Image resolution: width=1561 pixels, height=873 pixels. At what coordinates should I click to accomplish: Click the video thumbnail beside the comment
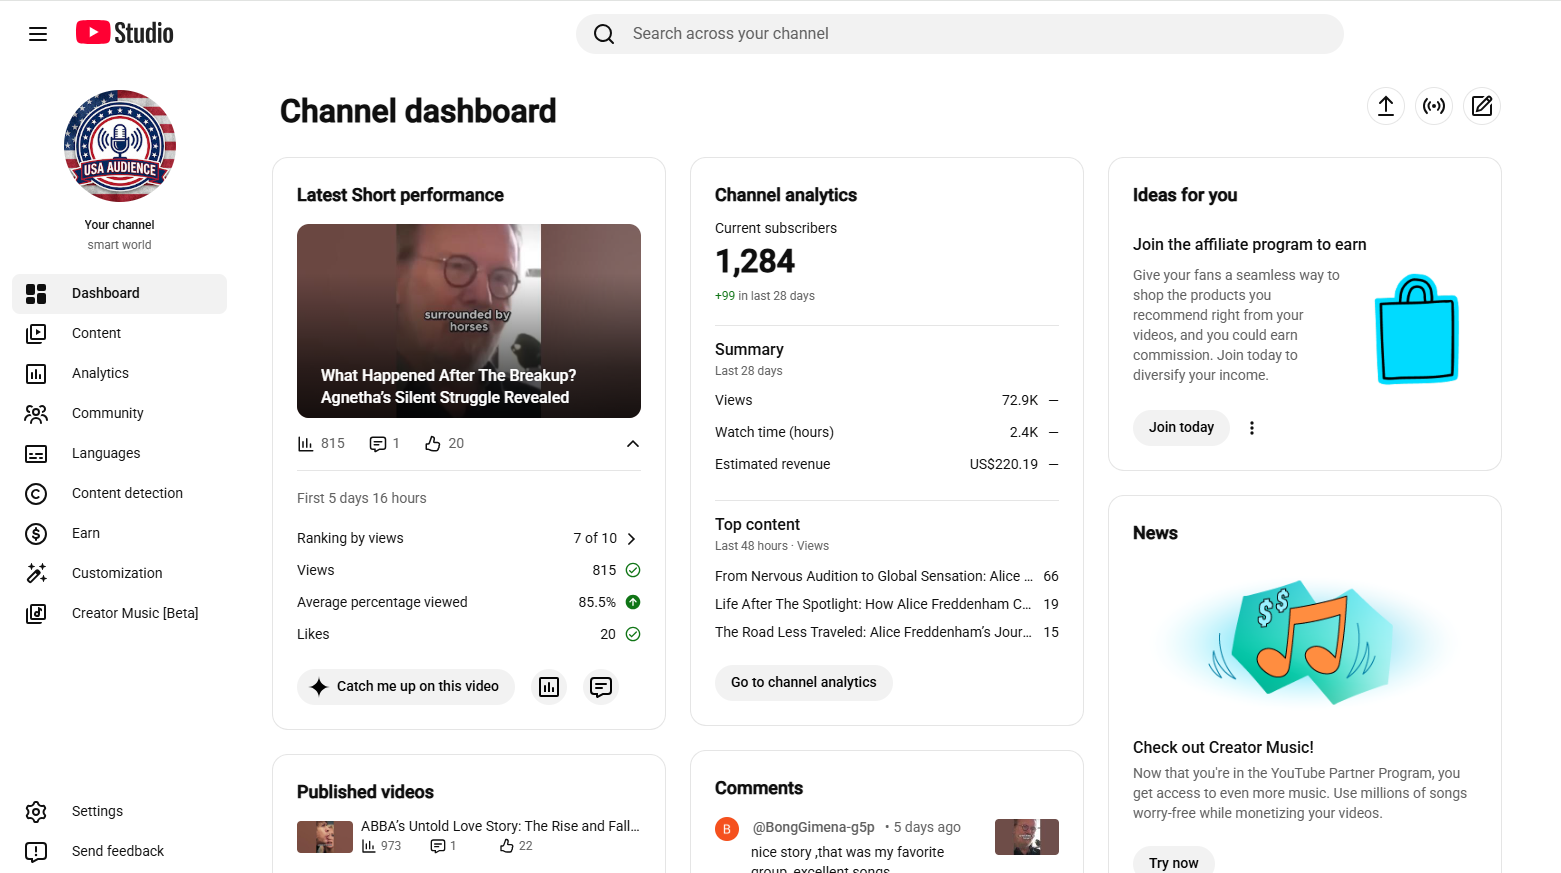point(1027,837)
